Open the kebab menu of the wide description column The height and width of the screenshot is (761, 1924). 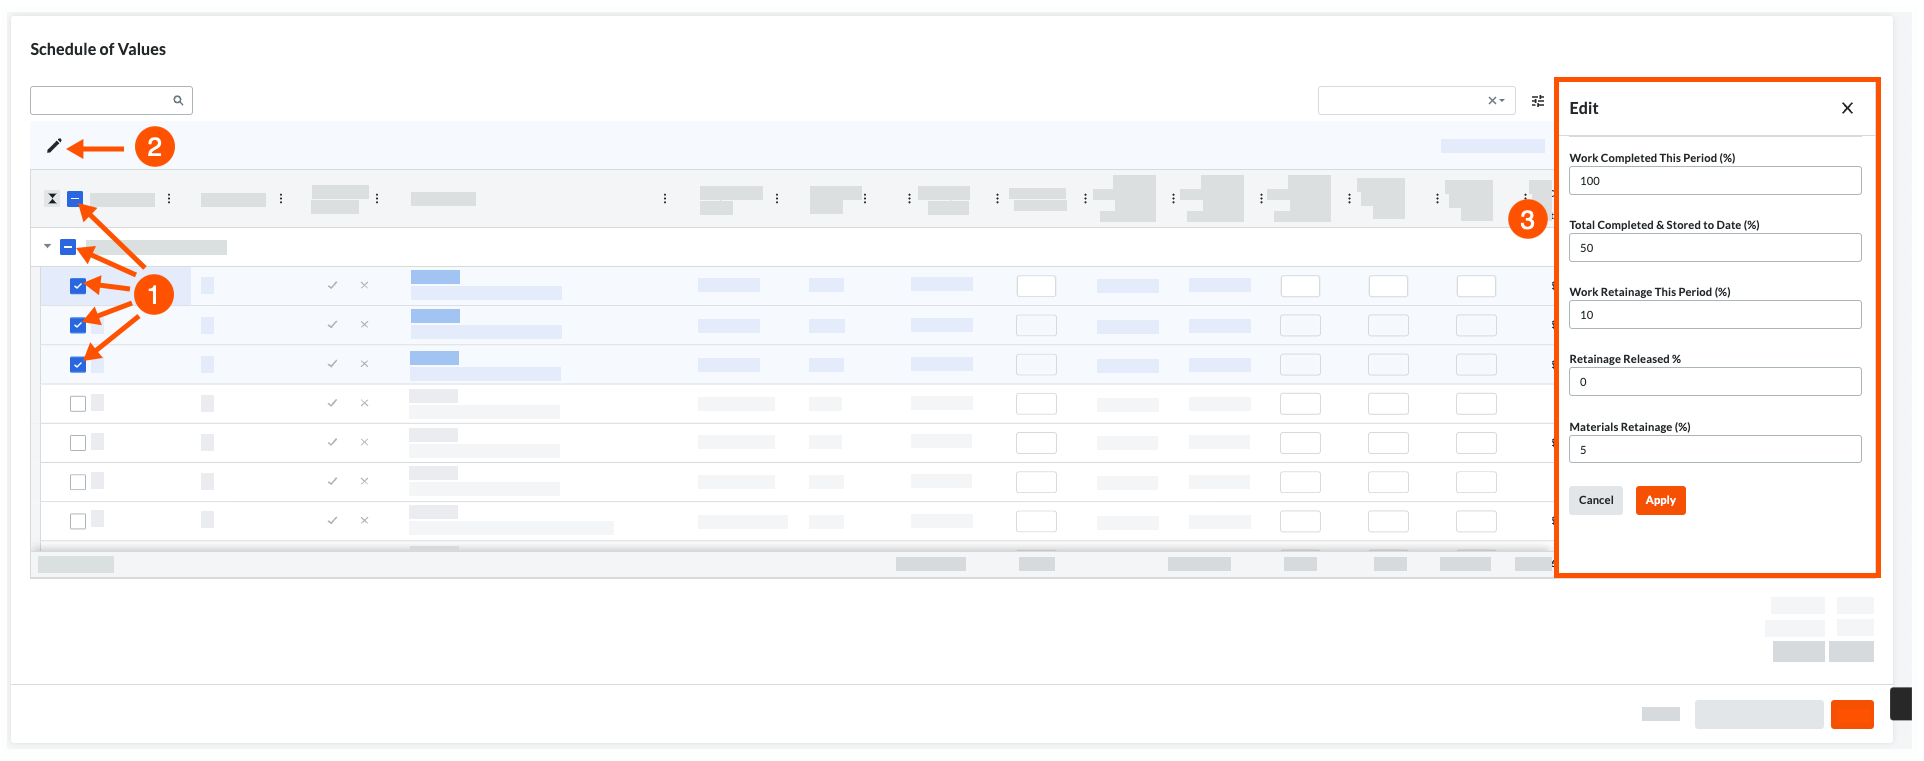pyautogui.click(x=665, y=199)
